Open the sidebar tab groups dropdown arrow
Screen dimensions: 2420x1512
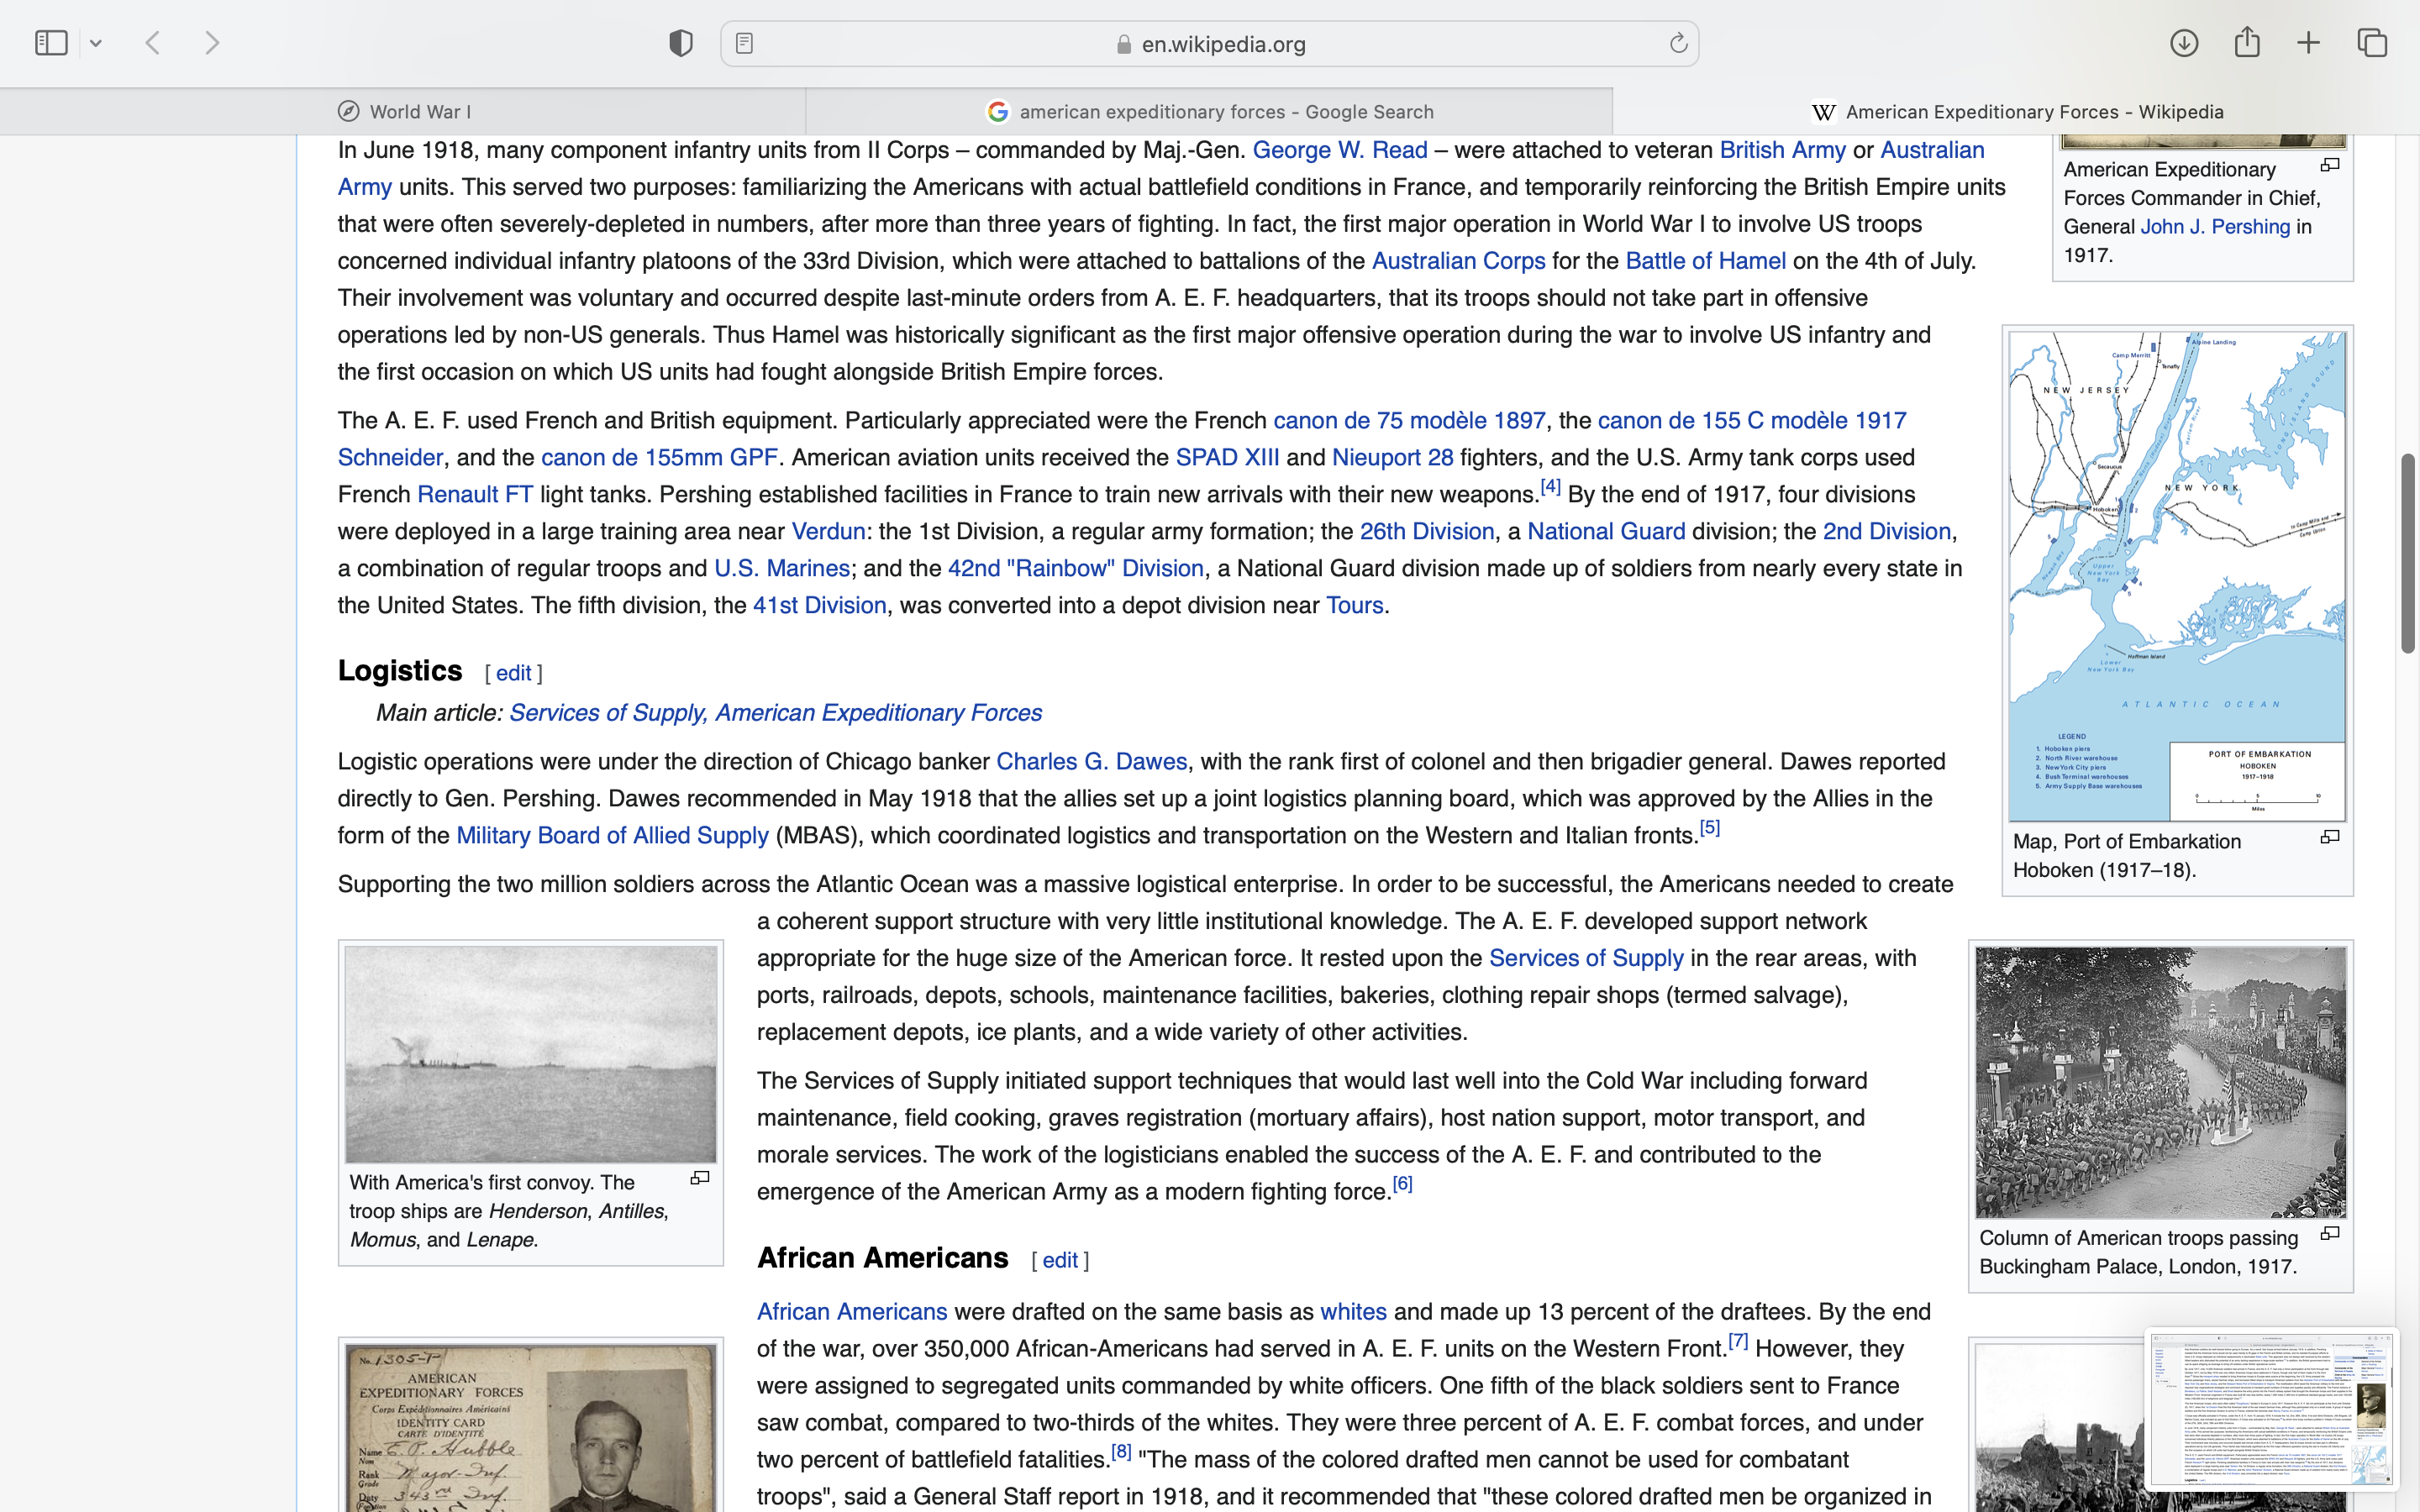(96, 43)
